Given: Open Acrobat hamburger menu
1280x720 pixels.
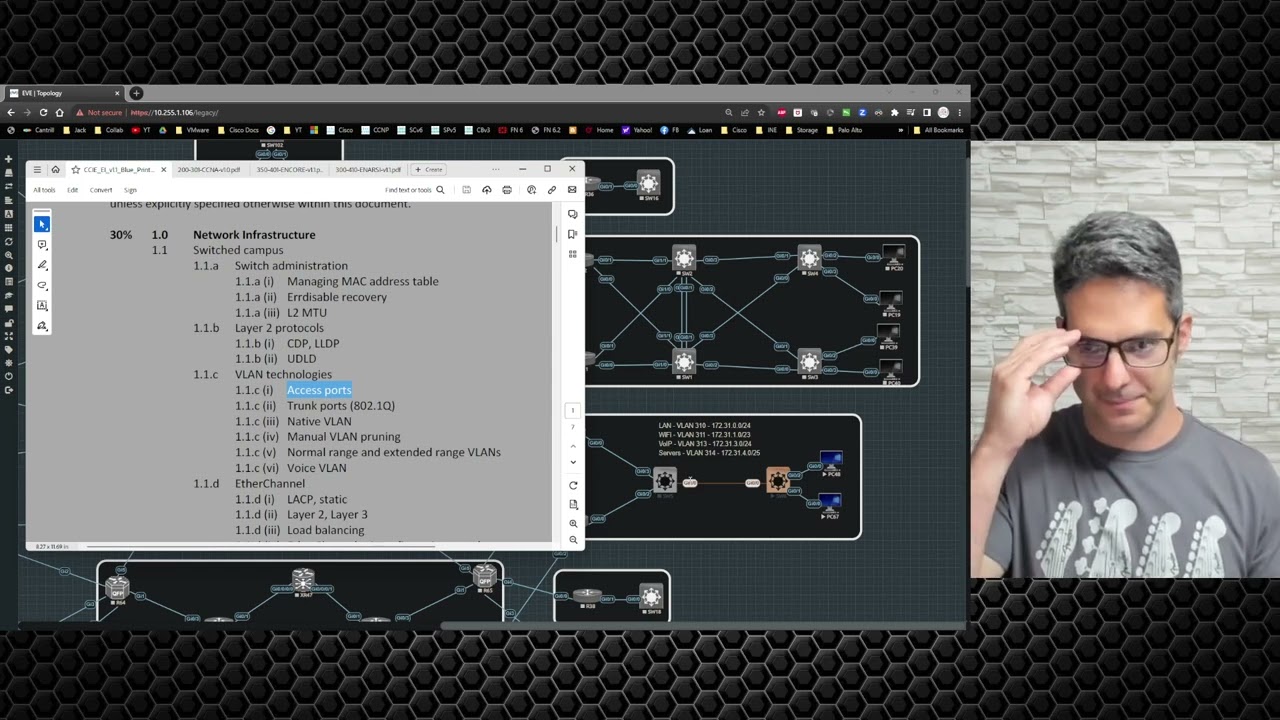Looking at the screenshot, I should pyautogui.click(x=37, y=169).
